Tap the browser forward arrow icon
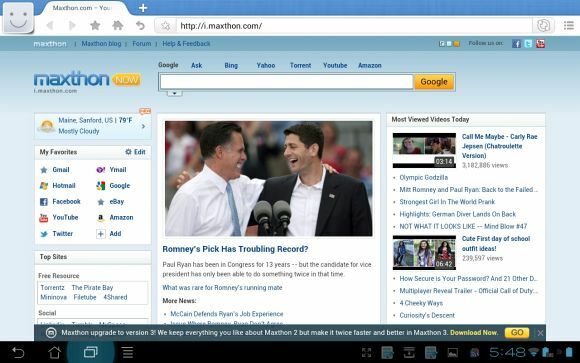This screenshot has height=363, width=580. [x=72, y=26]
